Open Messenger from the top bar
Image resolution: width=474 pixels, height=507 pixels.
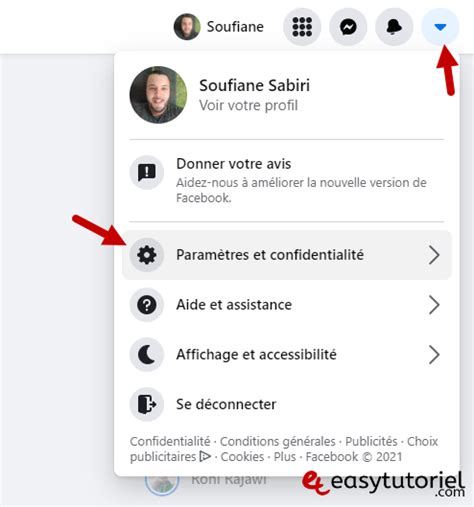(348, 27)
